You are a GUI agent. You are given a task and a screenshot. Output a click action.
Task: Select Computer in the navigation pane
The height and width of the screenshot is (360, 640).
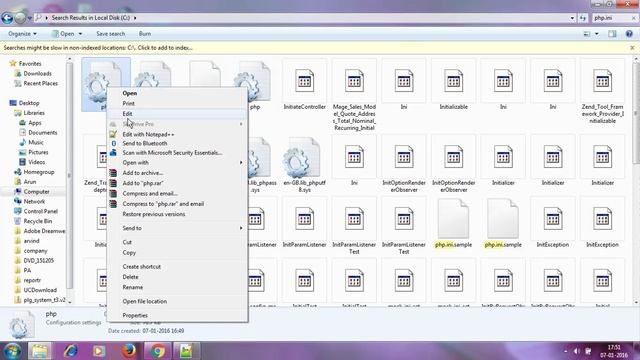(x=32, y=191)
